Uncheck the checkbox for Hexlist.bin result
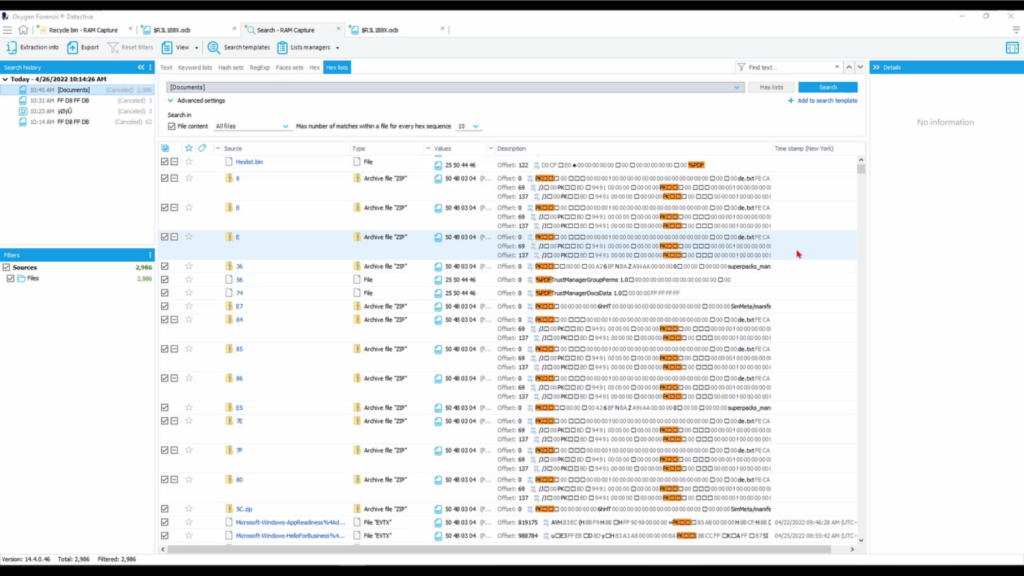Viewport: 1024px width, 576px height. pos(163,161)
